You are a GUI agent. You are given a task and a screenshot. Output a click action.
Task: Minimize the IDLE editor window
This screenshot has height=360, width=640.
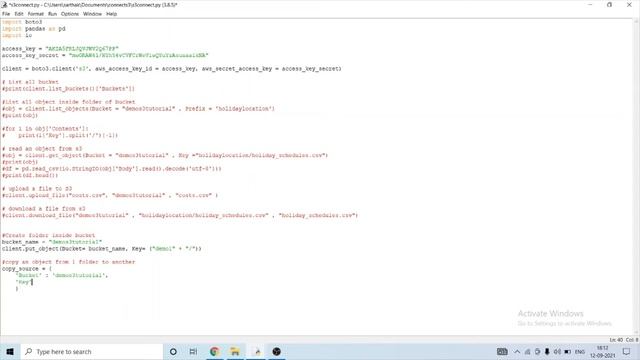click(590, 5)
